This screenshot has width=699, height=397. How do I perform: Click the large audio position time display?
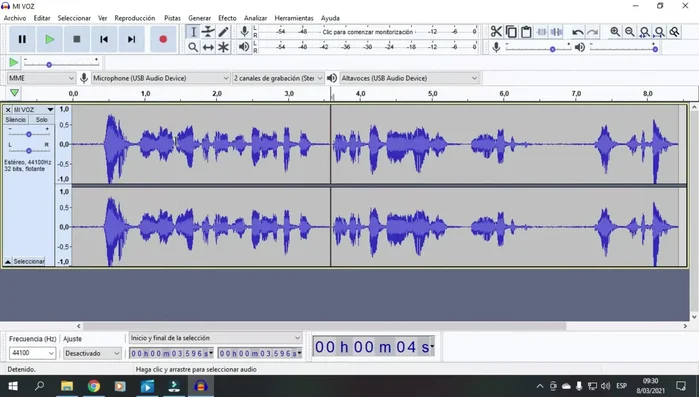pos(374,347)
